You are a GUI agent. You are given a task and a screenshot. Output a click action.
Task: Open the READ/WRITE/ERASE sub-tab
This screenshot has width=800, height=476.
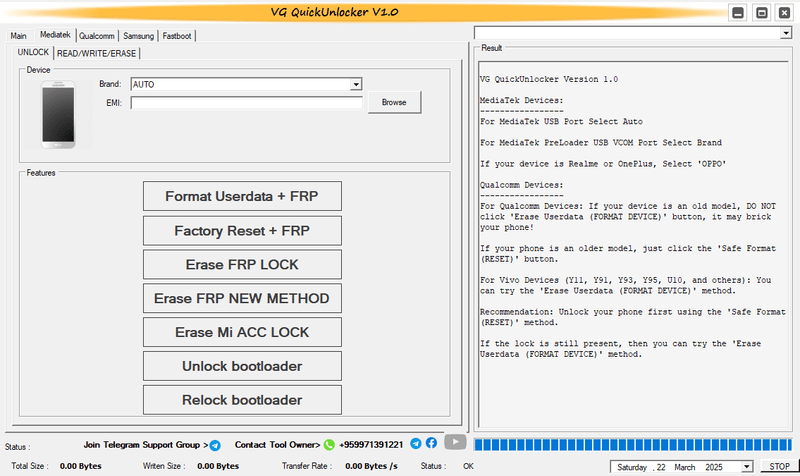click(96, 53)
